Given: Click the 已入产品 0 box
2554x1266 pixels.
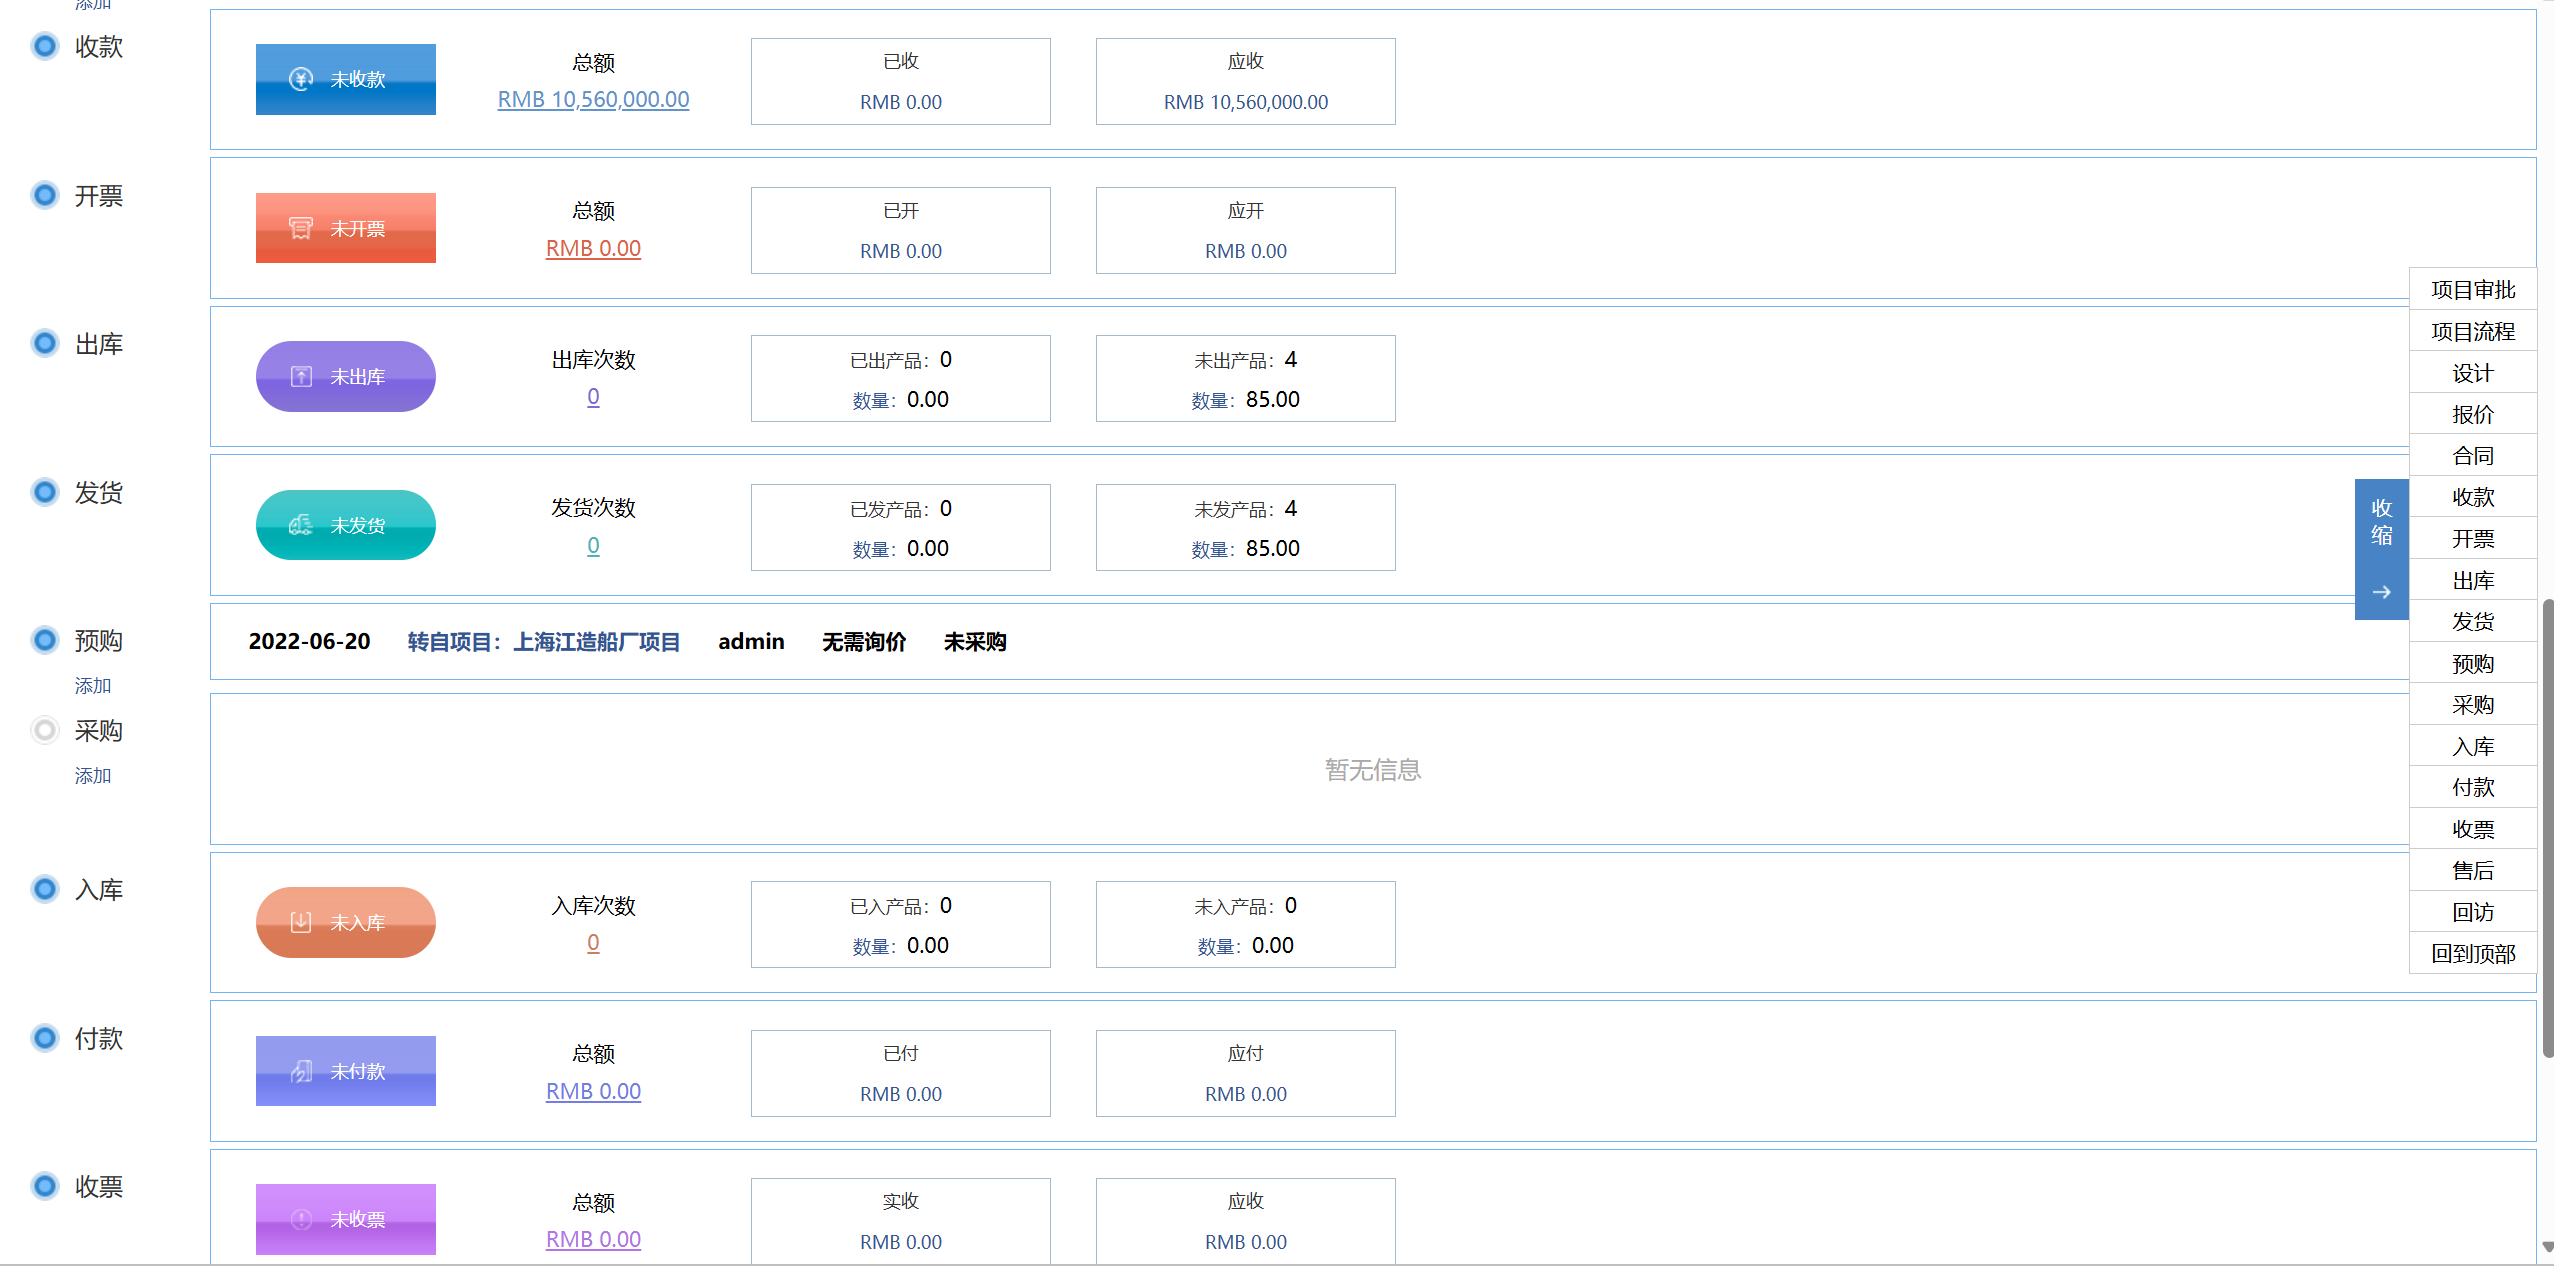Looking at the screenshot, I should click(x=900, y=925).
